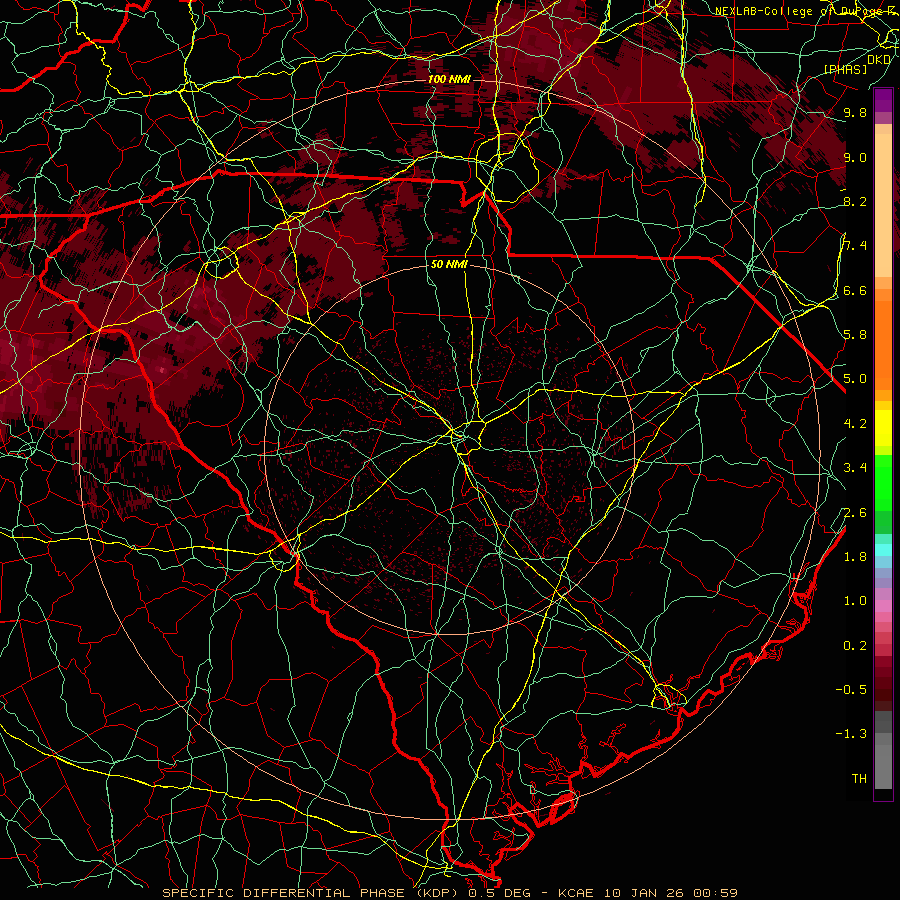Click the 3.4 value on color scale
900x900 pixels.
855,467
